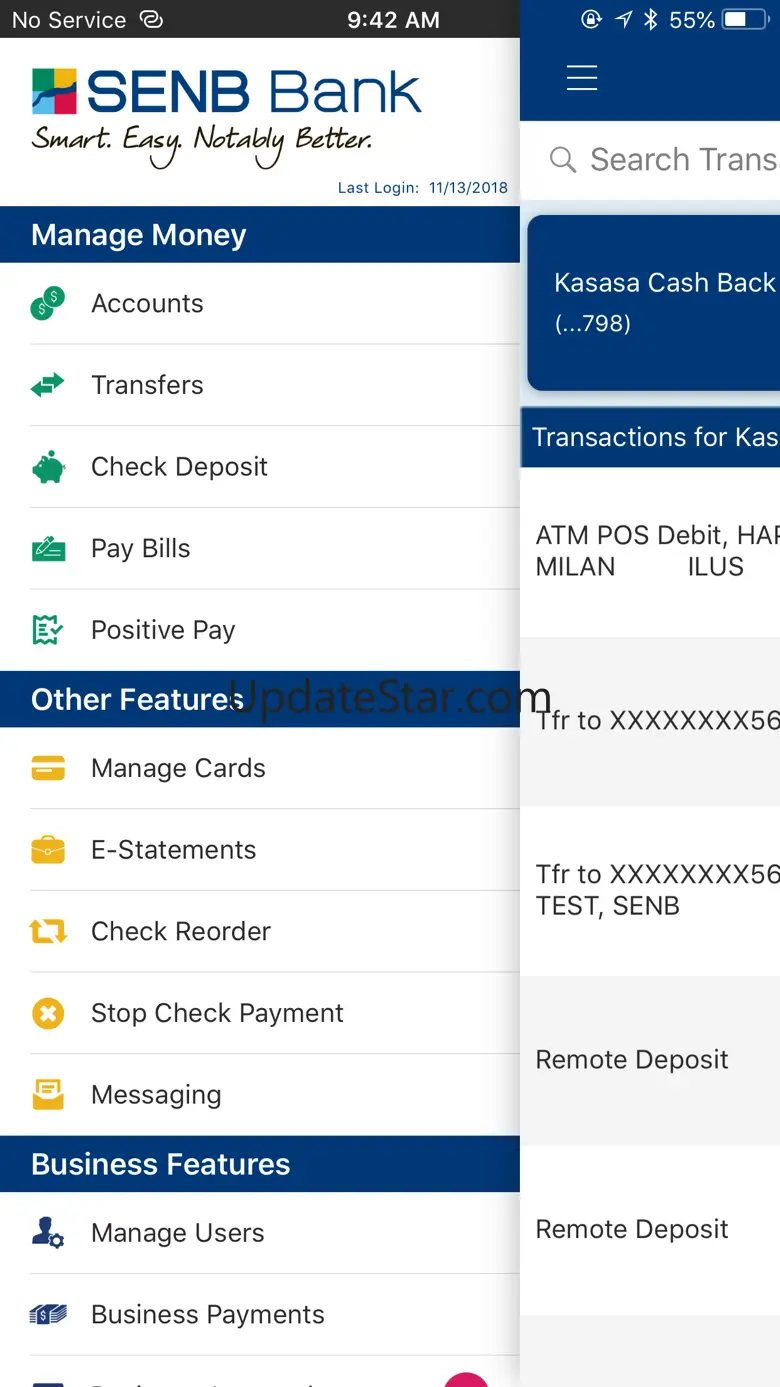The image size is (780, 1387).
Task: Tap the Pay Bills check icon
Action: pyautogui.click(x=48, y=548)
